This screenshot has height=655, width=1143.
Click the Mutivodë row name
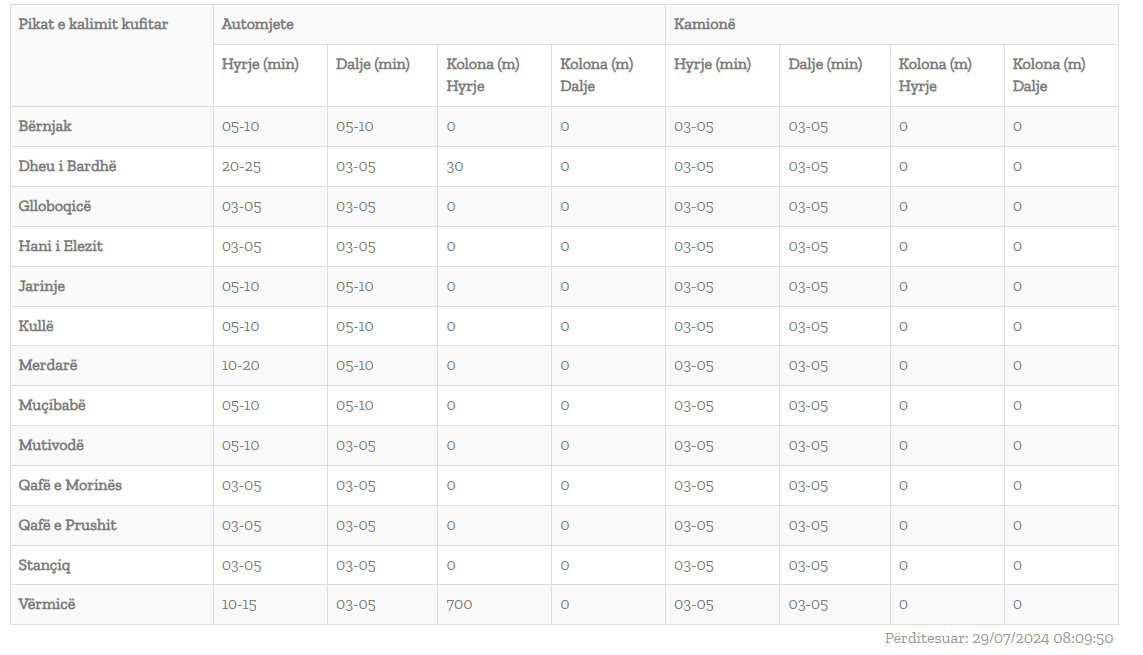(51, 445)
